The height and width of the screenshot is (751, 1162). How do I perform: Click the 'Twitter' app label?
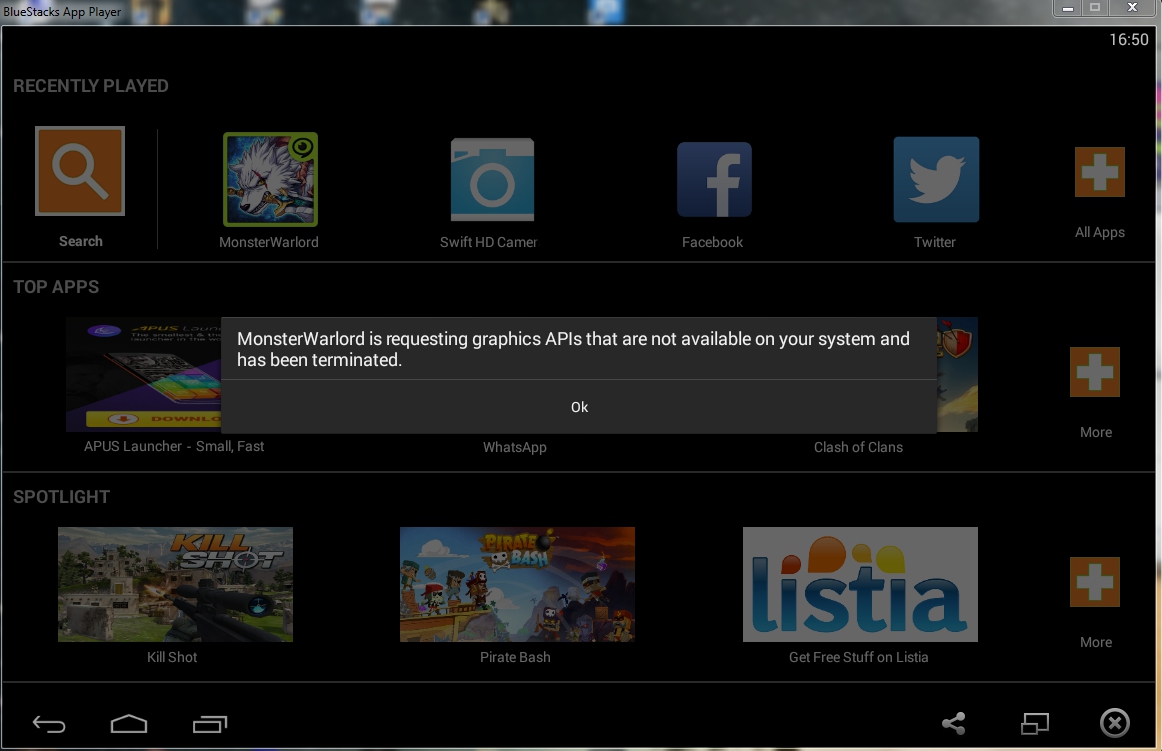(x=934, y=242)
